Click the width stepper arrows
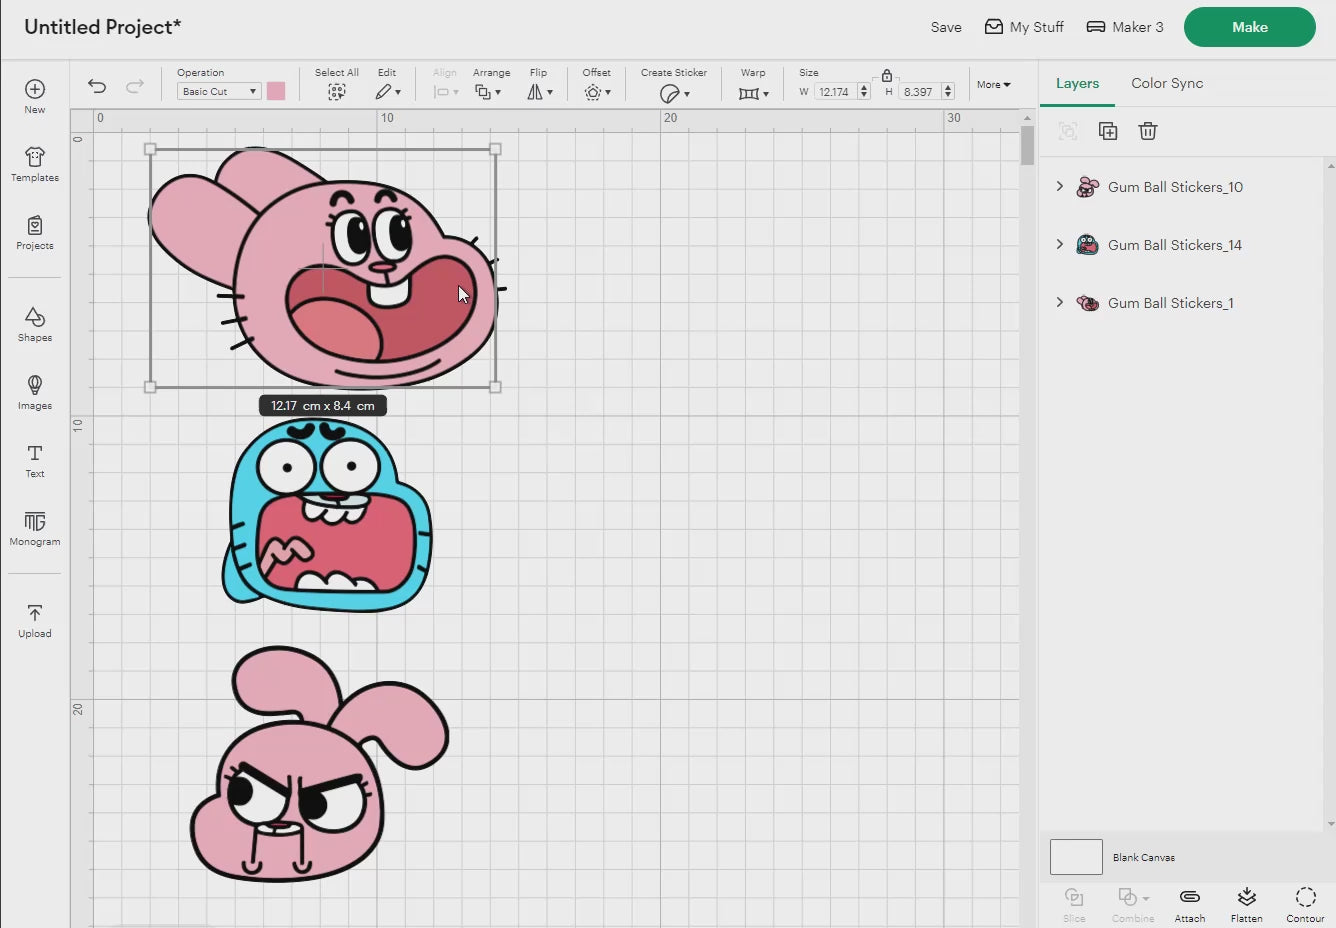The height and width of the screenshot is (928, 1336). click(864, 91)
